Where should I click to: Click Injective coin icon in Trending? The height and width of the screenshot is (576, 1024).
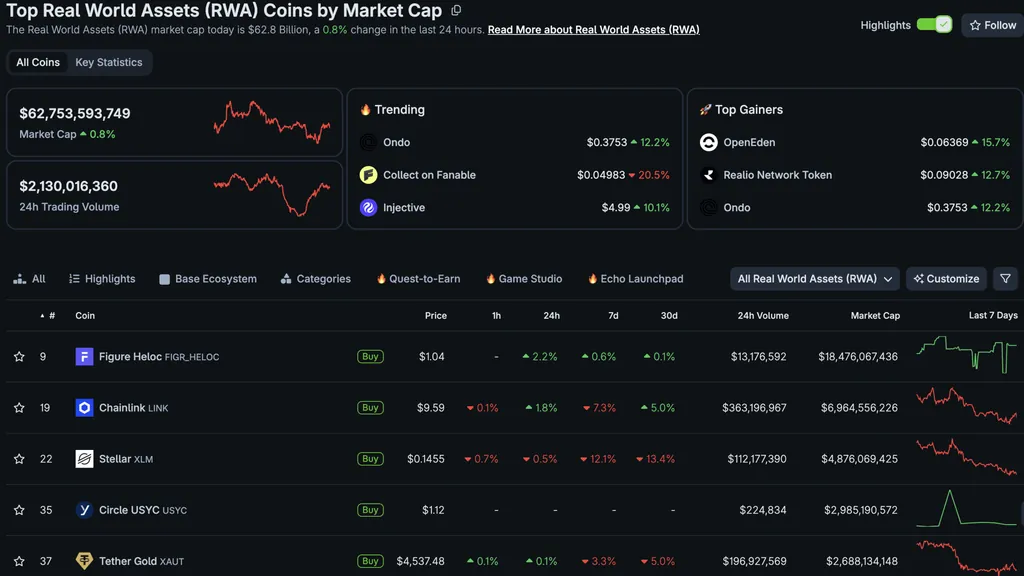click(368, 208)
